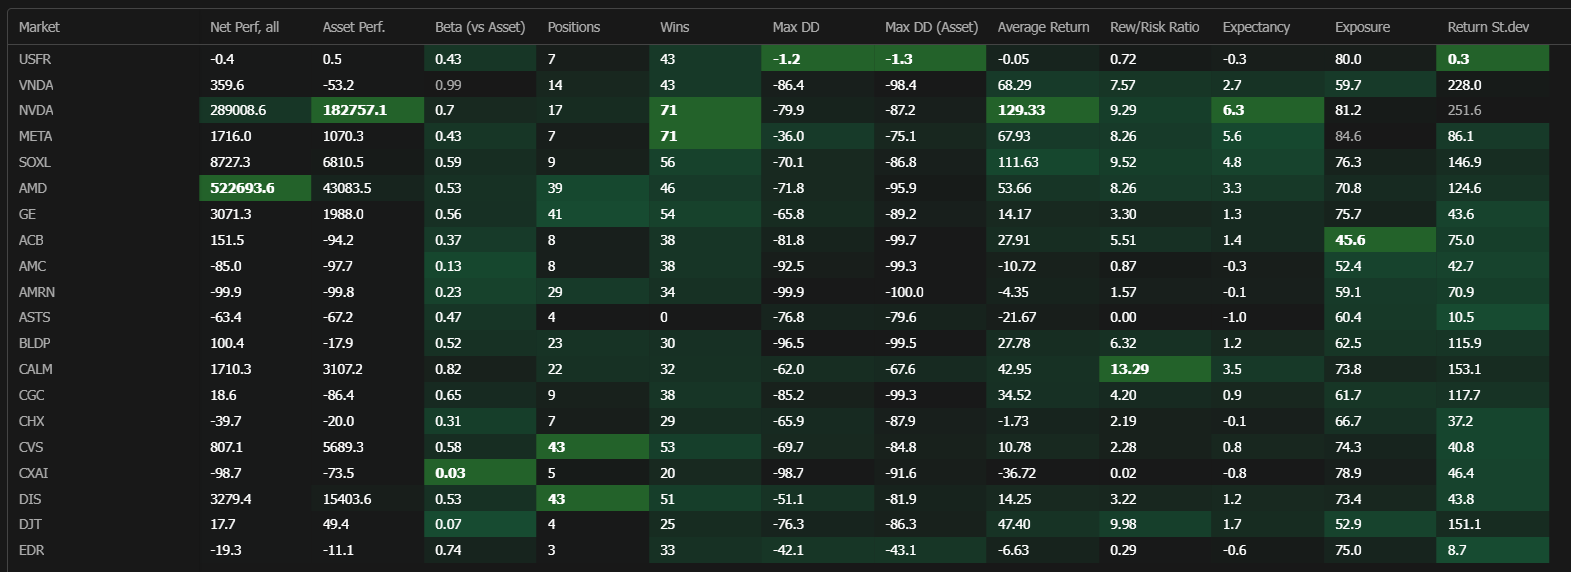Click ACB exposure value 45.6
The width and height of the screenshot is (1571, 572).
1350,240
